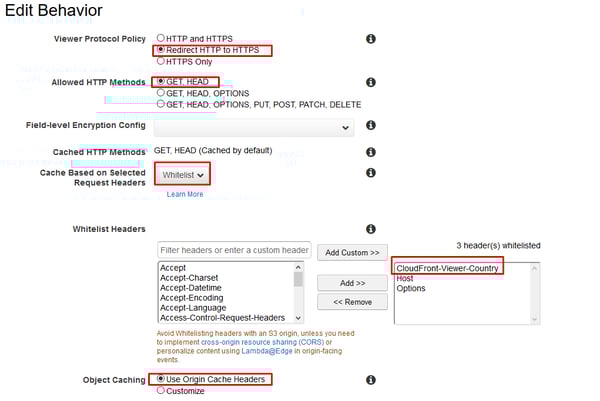Image resolution: width=600 pixels, height=401 pixels.
Task: Select whitelisted Options header
Action: point(411,288)
